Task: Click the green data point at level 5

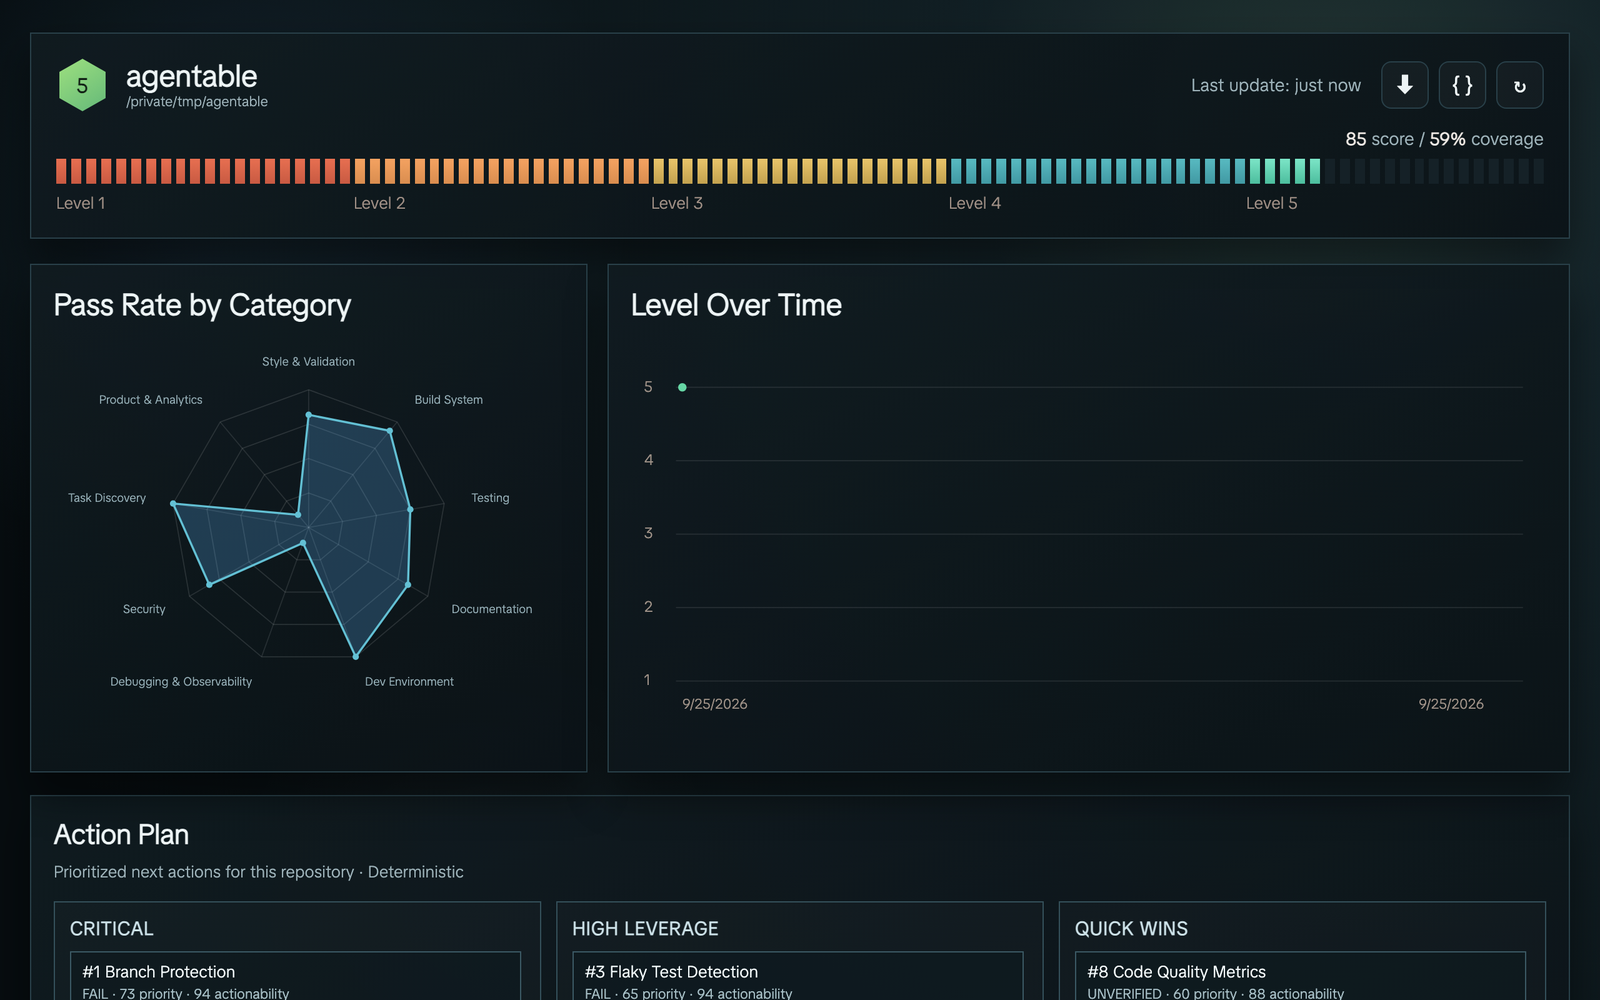Action: coord(682,387)
